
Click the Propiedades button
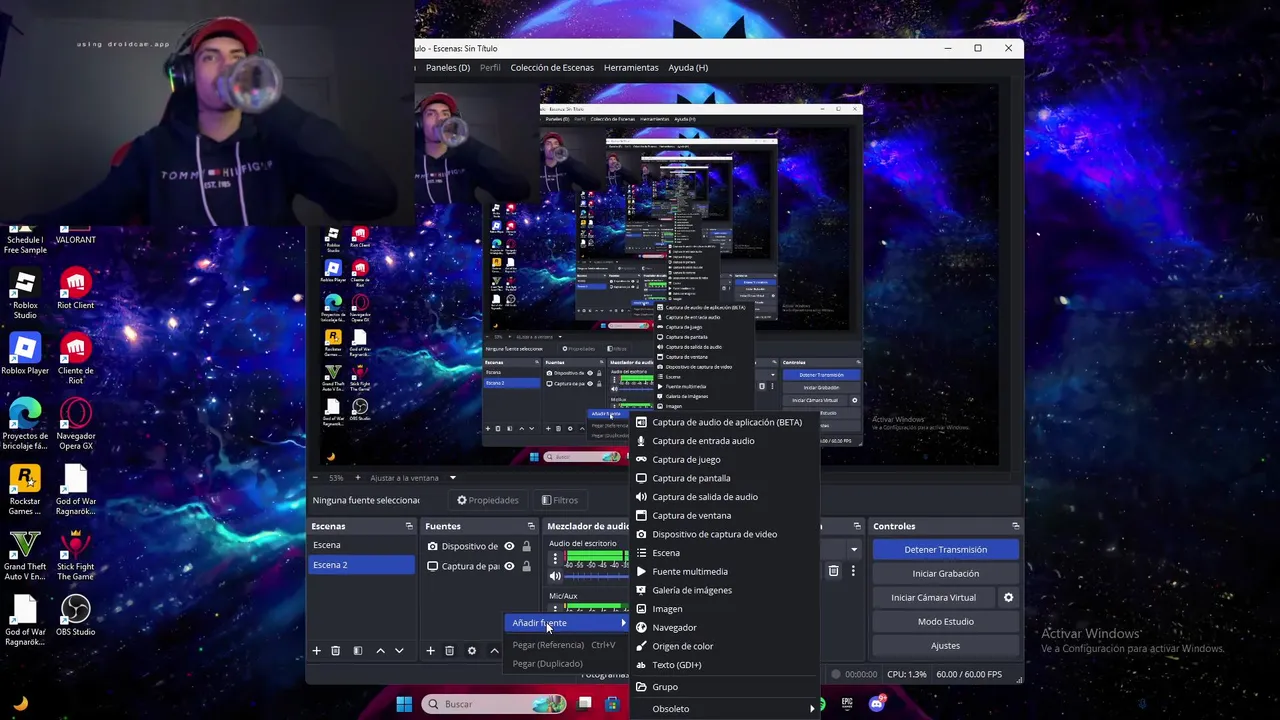[x=488, y=500]
